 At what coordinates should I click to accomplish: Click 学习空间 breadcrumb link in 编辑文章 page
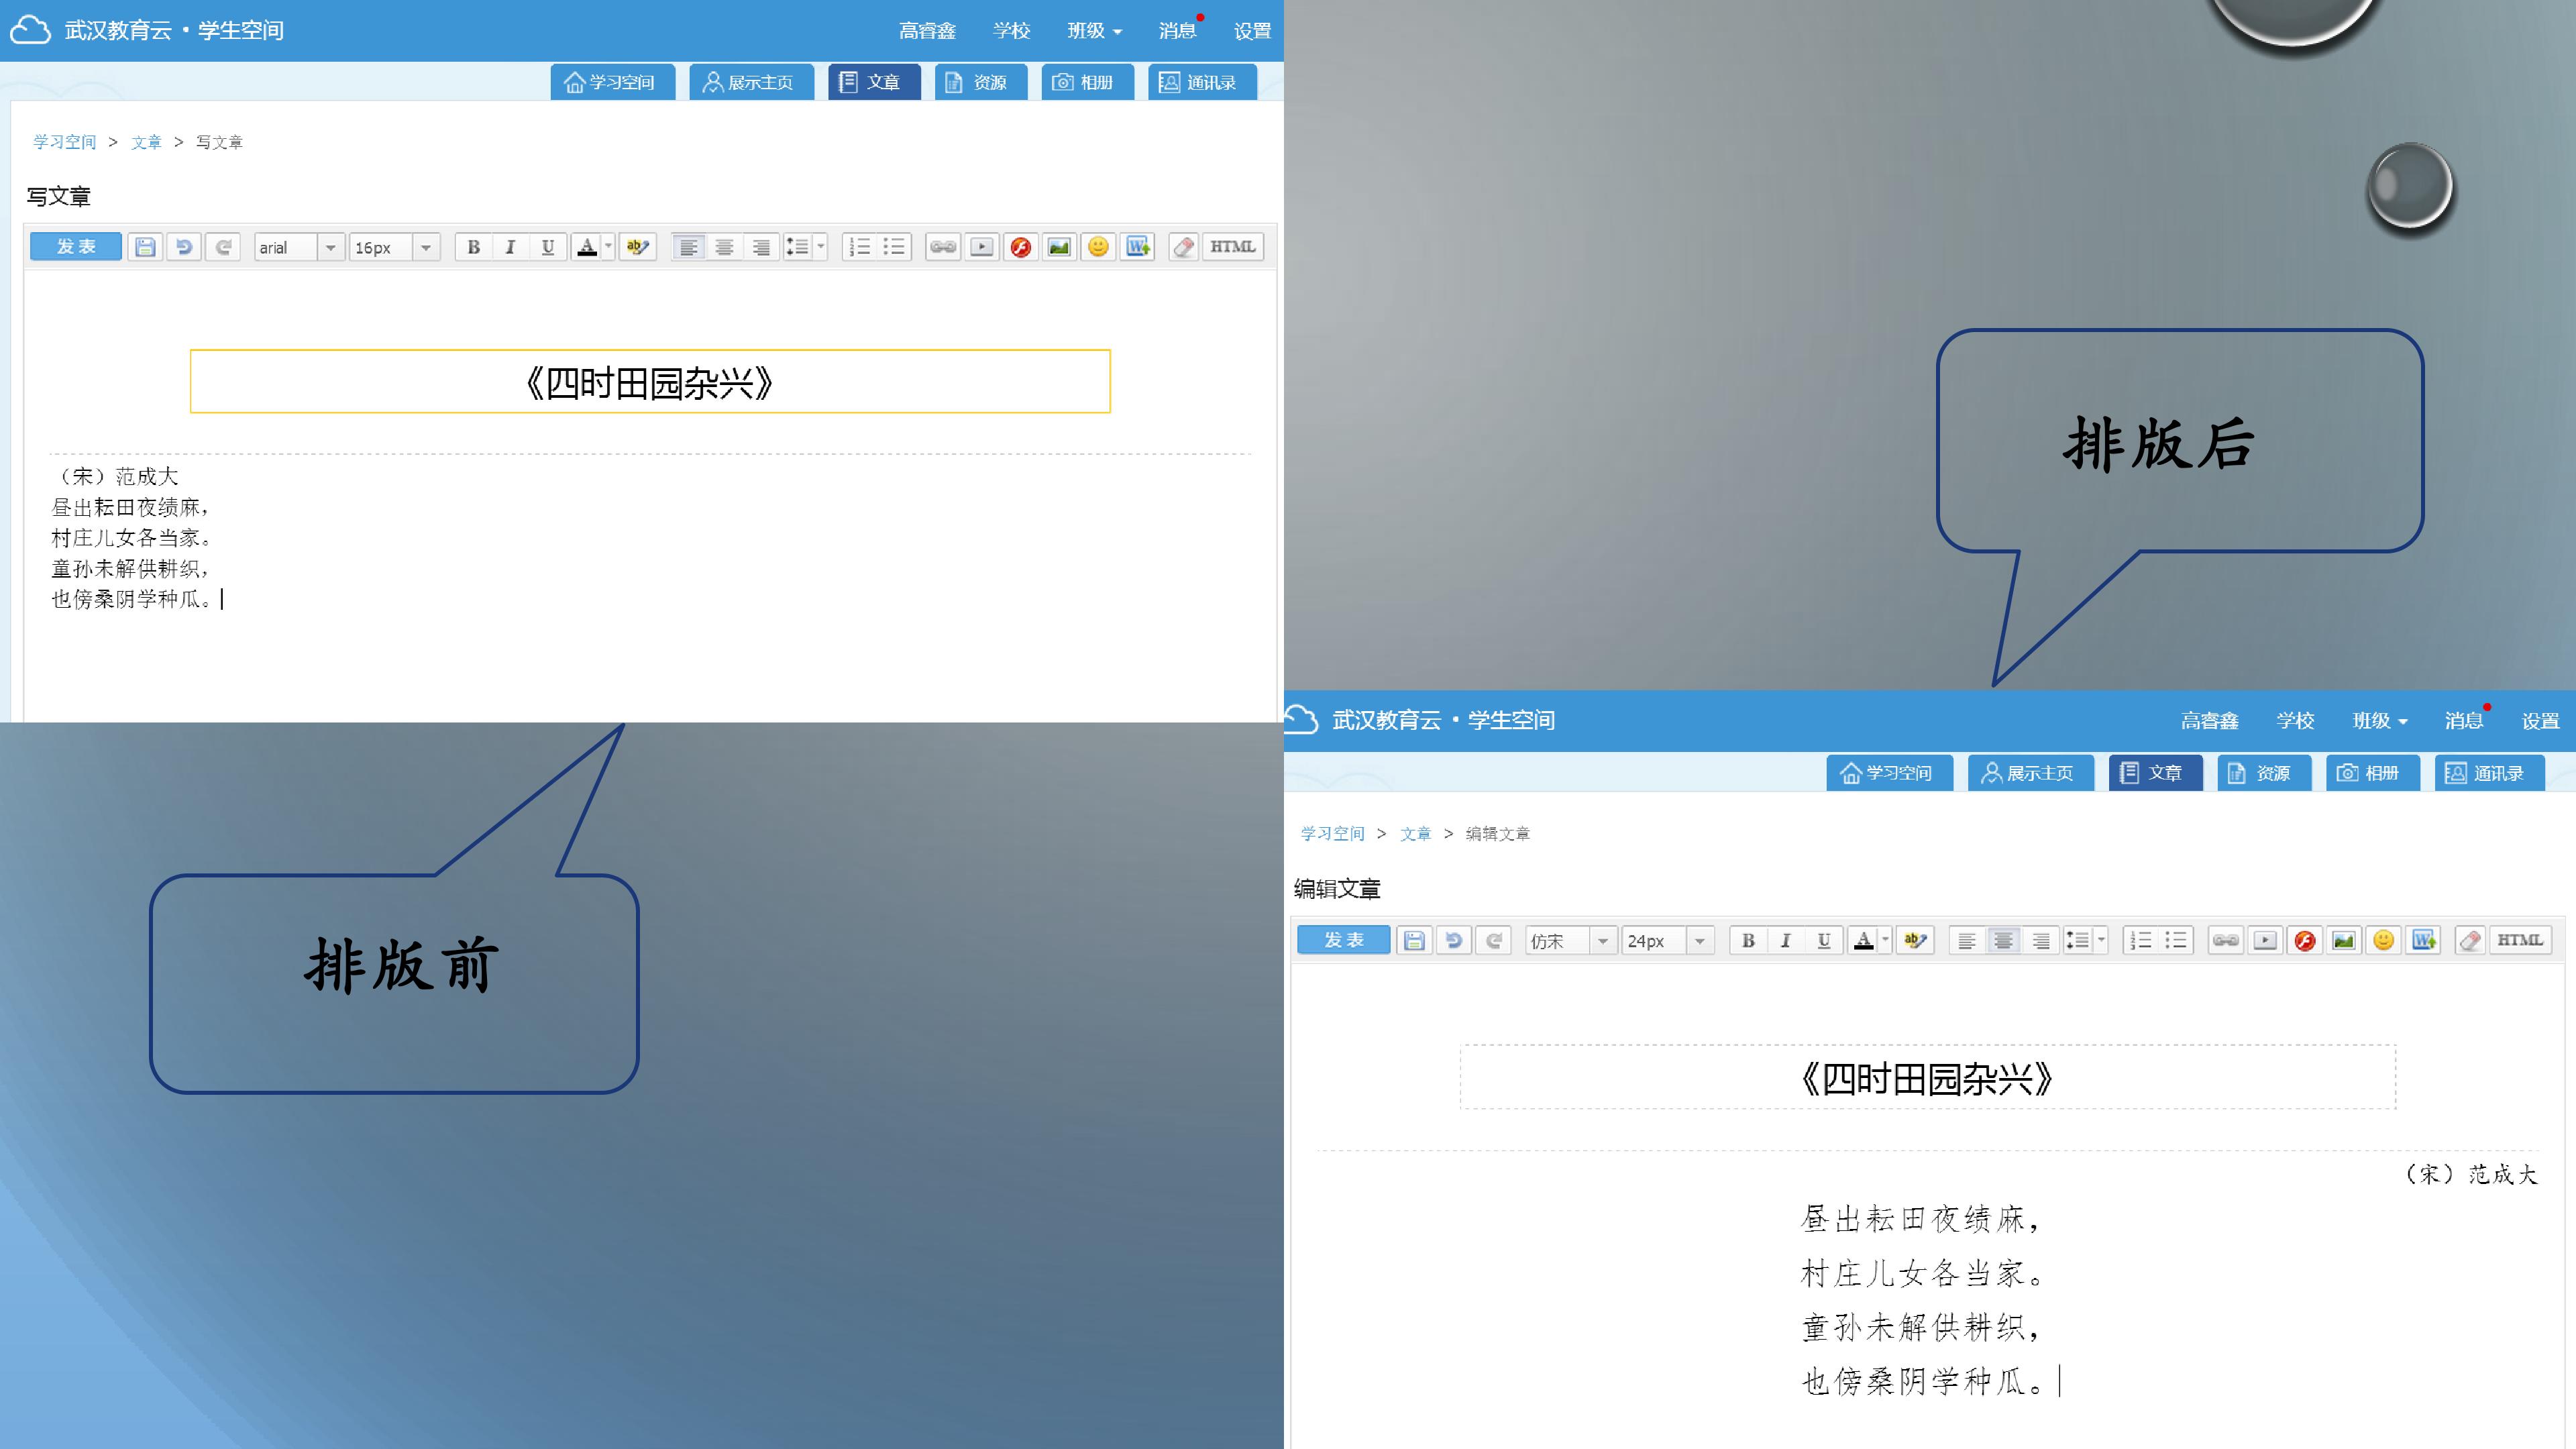pyautogui.click(x=1332, y=833)
